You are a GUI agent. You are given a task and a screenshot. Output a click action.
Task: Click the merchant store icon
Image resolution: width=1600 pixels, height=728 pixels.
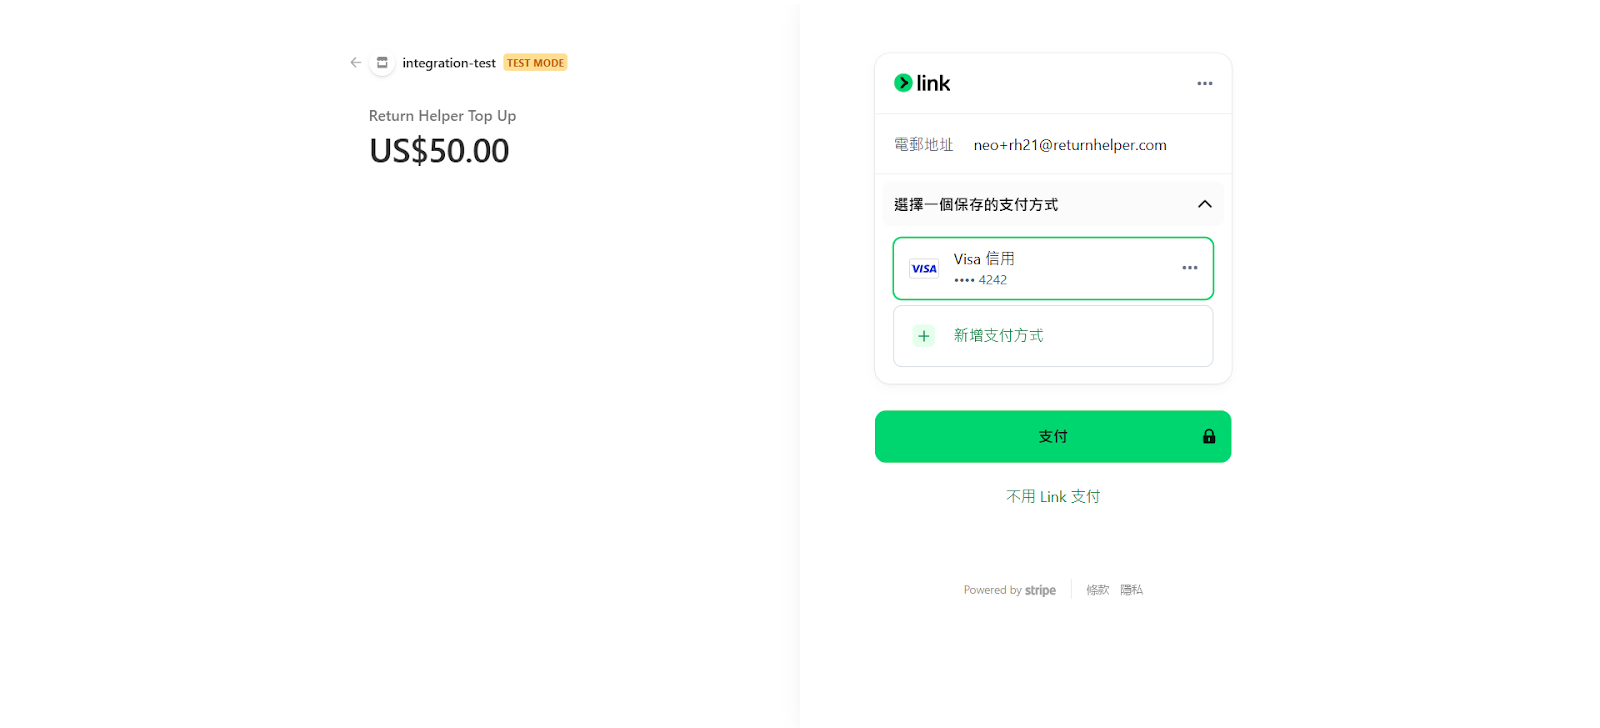tap(382, 63)
